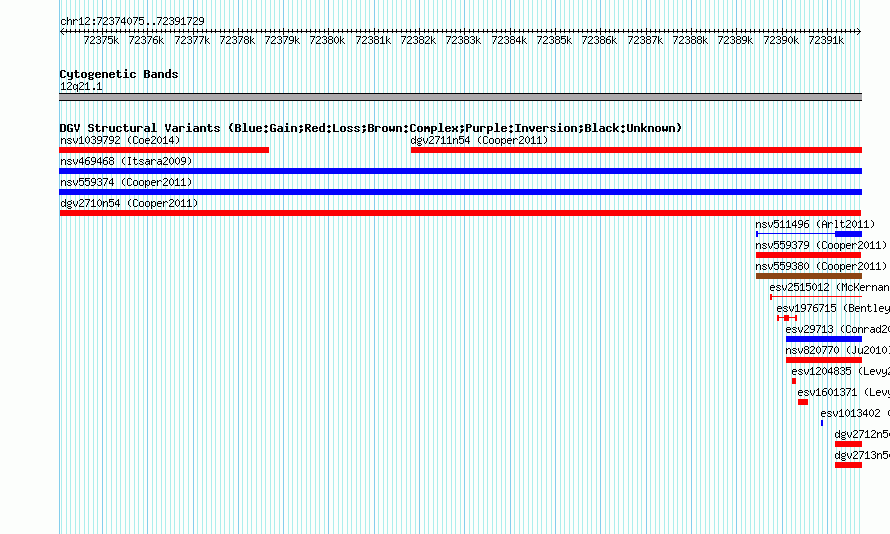
Task: Click the 72390k ruler tick label
Action: pyautogui.click(x=781, y=40)
